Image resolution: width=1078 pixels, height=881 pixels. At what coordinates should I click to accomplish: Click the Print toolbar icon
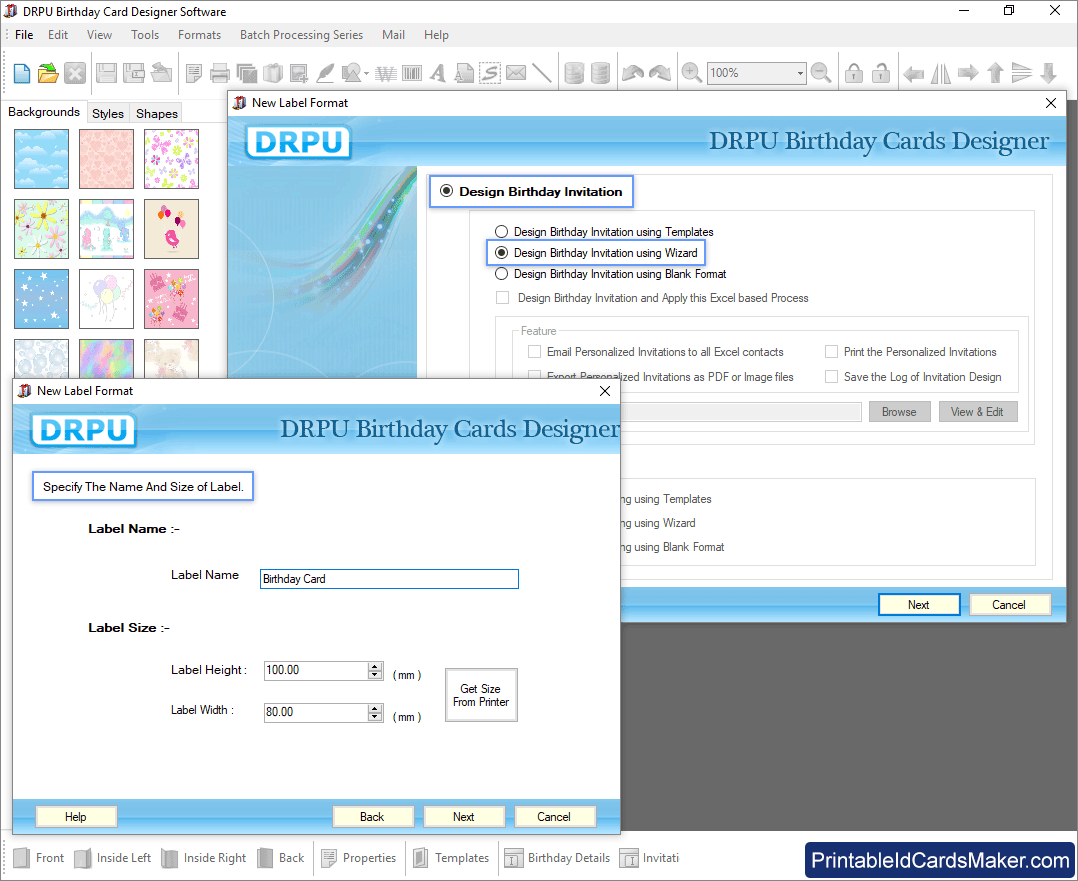click(x=220, y=73)
